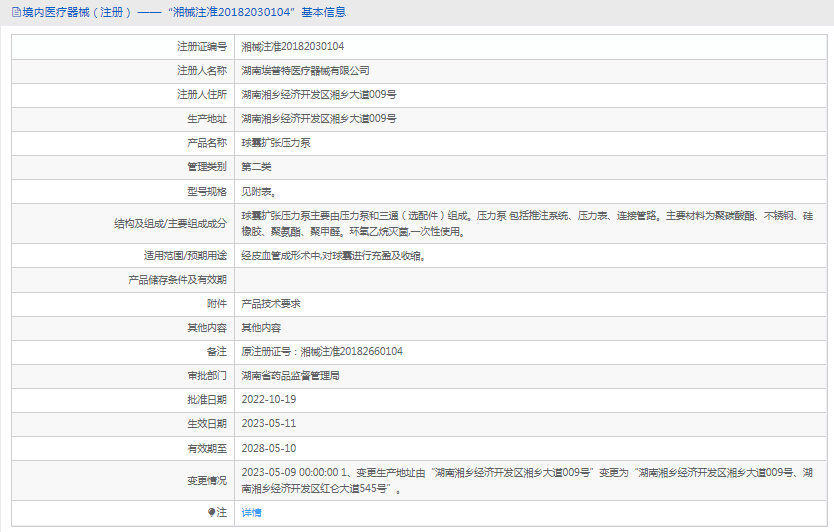This screenshot has height=532, width=834.
Task: Click approval date 2022-10-19
Action: (269, 399)
